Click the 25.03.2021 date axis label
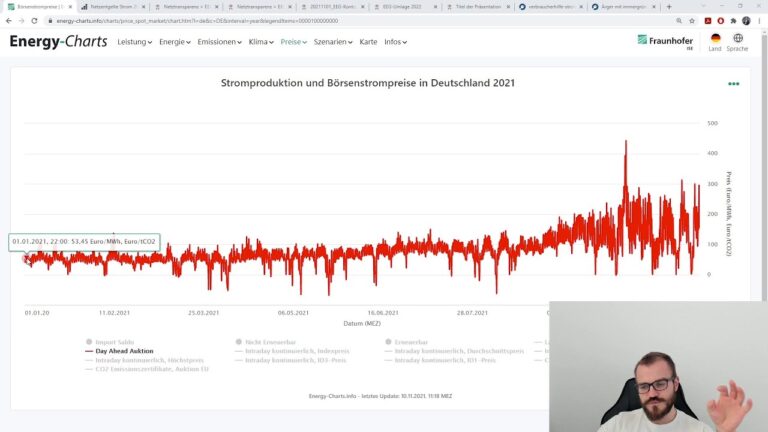This screenshot has height=432, width=768. click(204, 312)
